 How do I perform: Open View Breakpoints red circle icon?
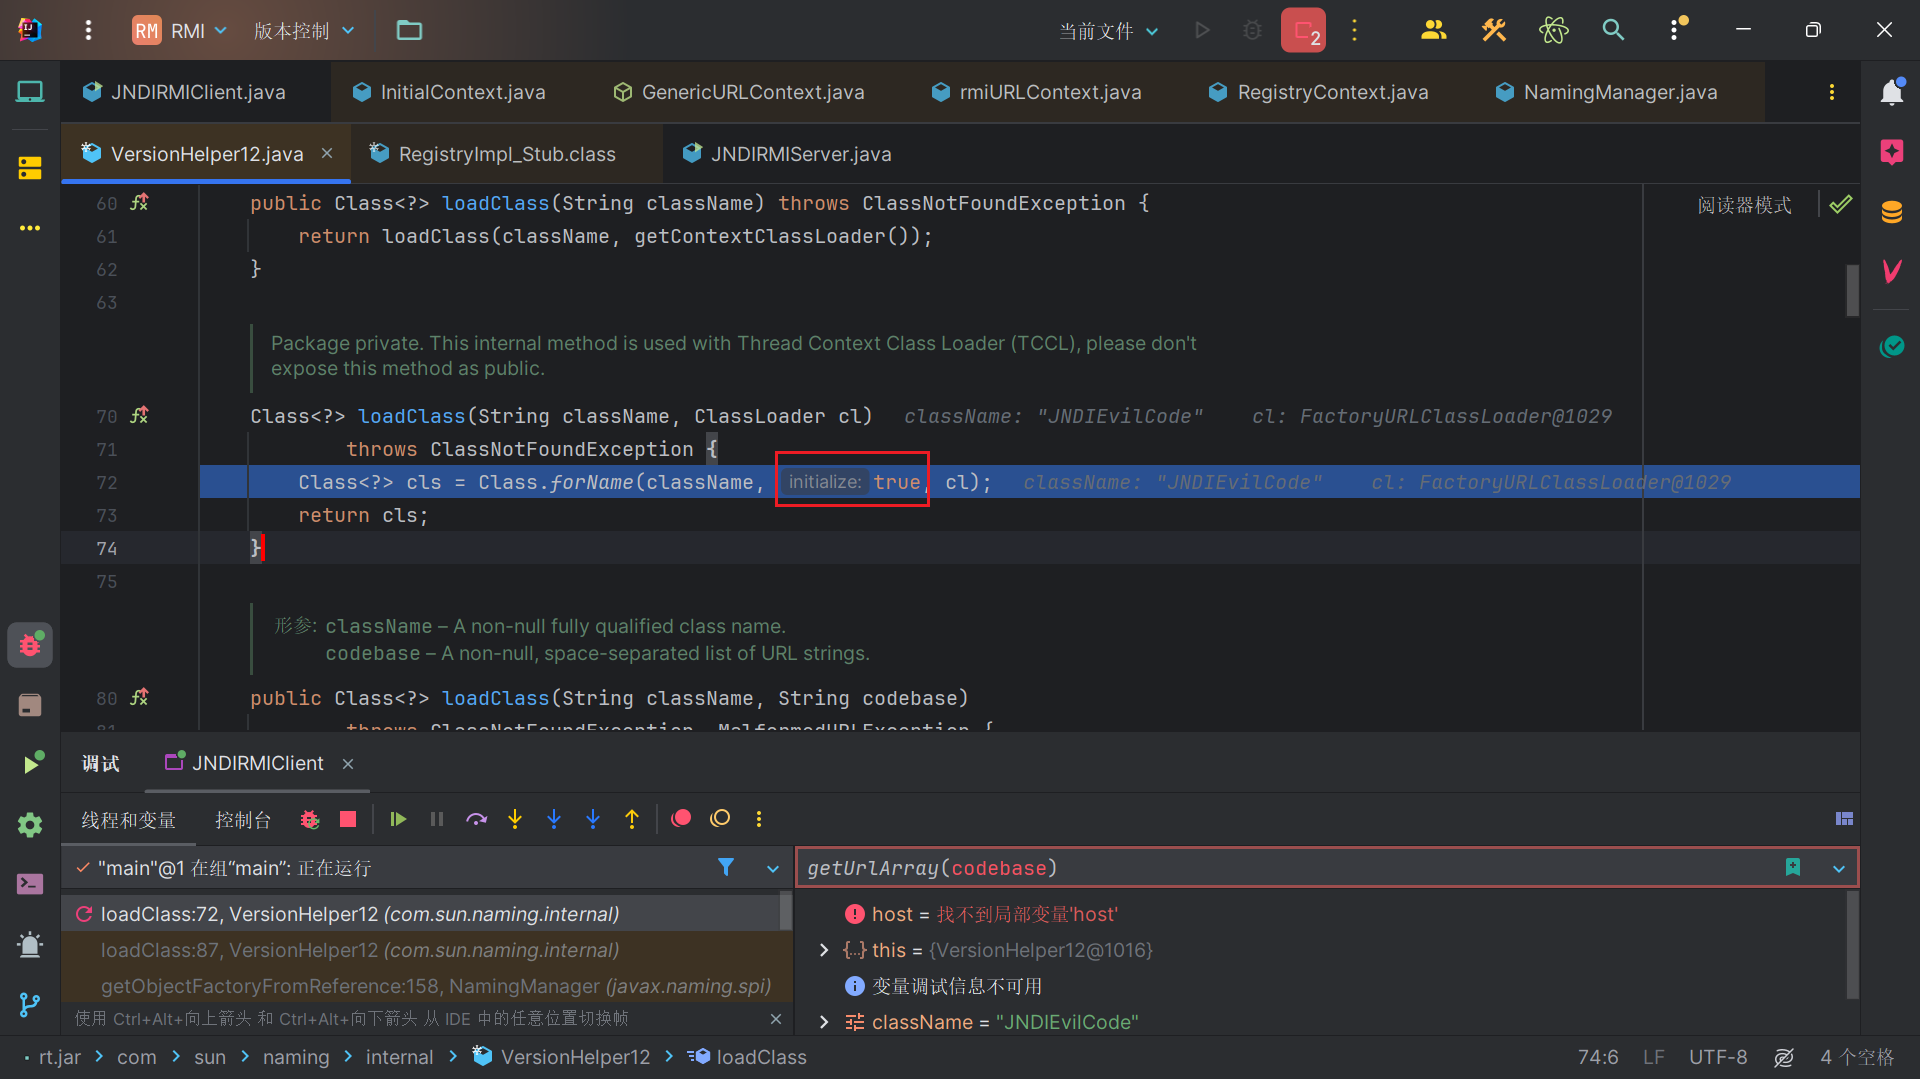[x=681, y=819]
